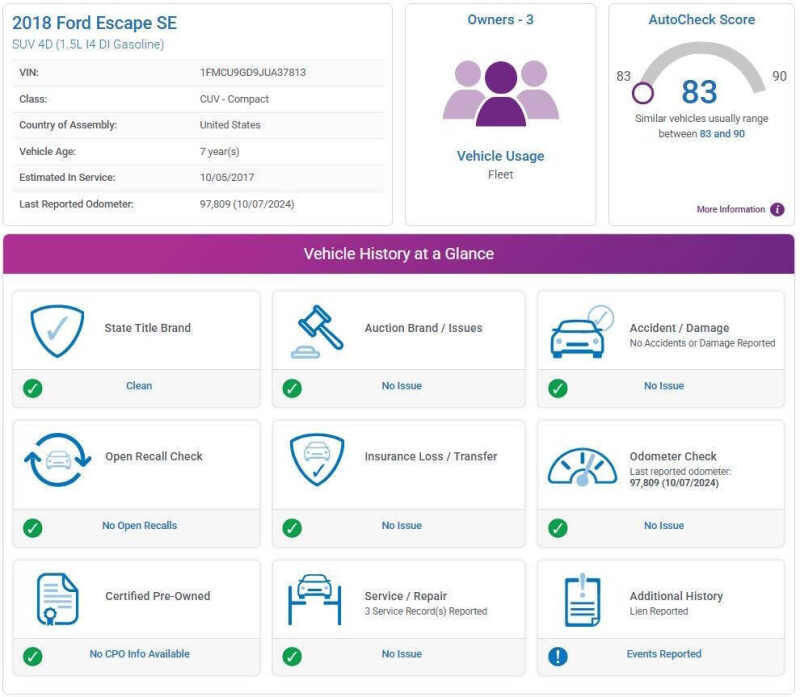Click the blue exclamation alert for Additional History

click(558, 656)
